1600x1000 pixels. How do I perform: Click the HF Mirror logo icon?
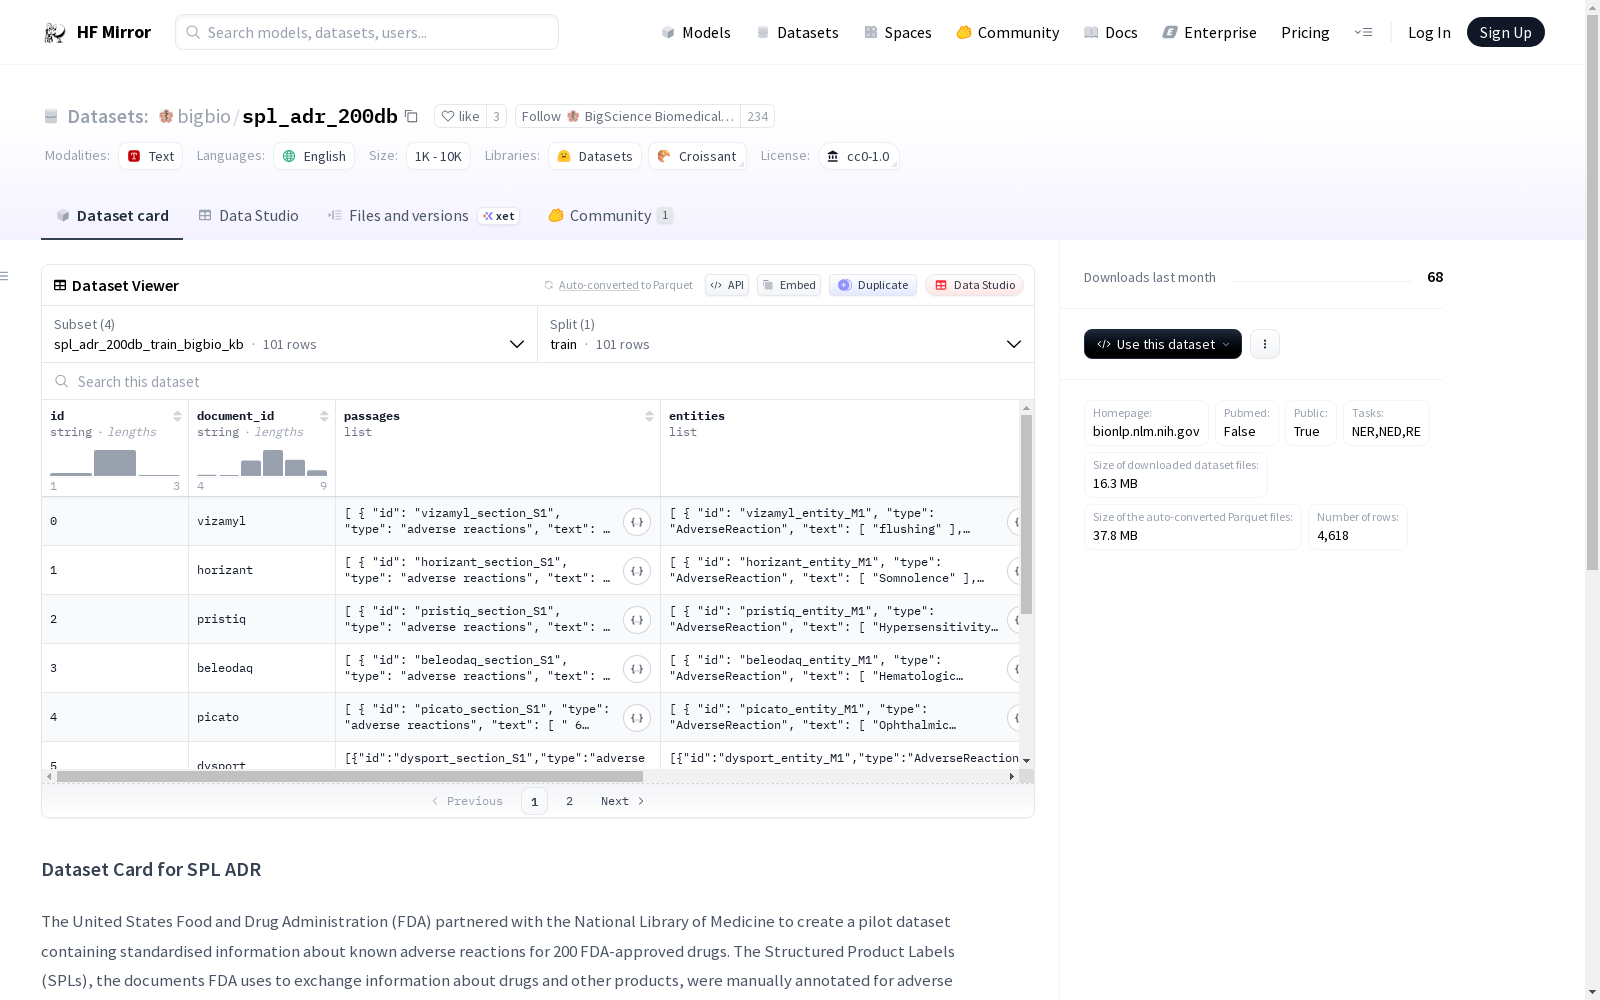[x=54, y=33]
